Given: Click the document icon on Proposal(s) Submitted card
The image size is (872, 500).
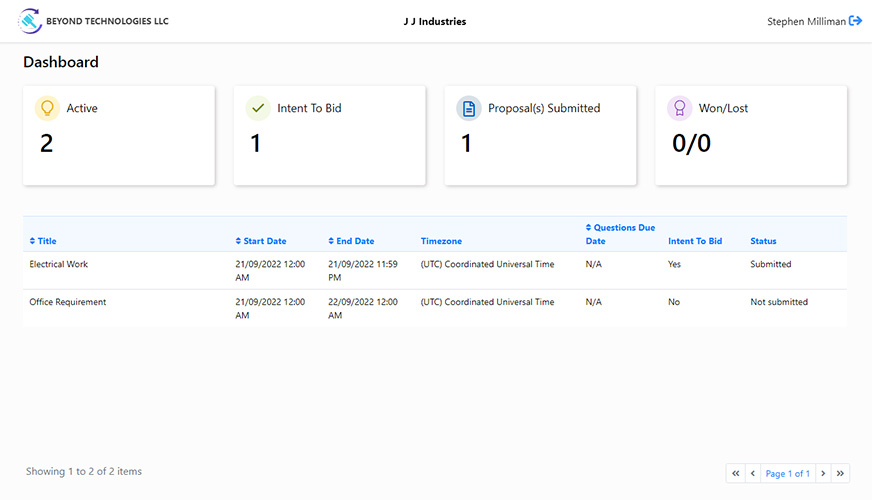Looking at the screenshot, I should point(468,108).
